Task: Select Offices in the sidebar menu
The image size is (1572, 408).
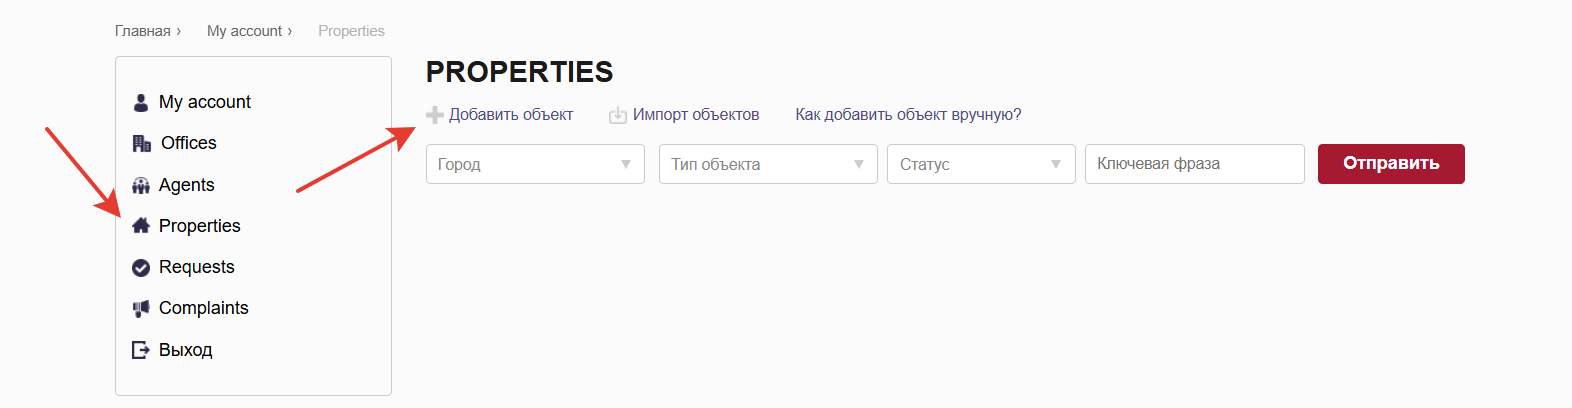Action: [188, 143]
